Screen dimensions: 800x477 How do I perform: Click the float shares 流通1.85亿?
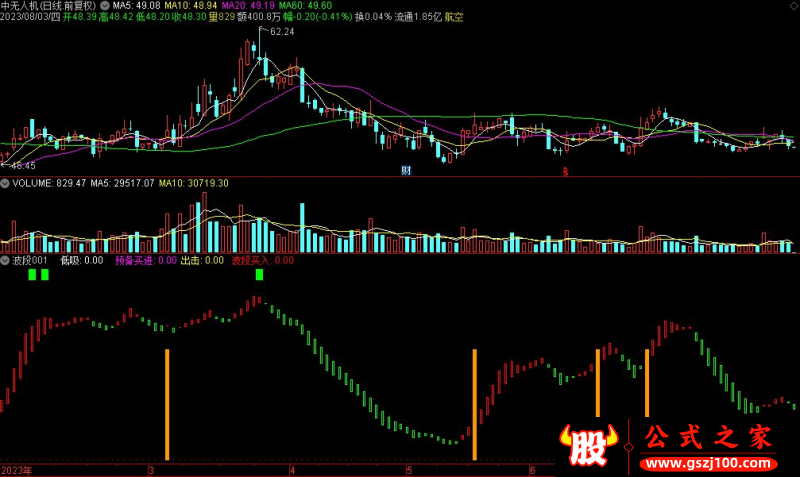pos(418,17)
